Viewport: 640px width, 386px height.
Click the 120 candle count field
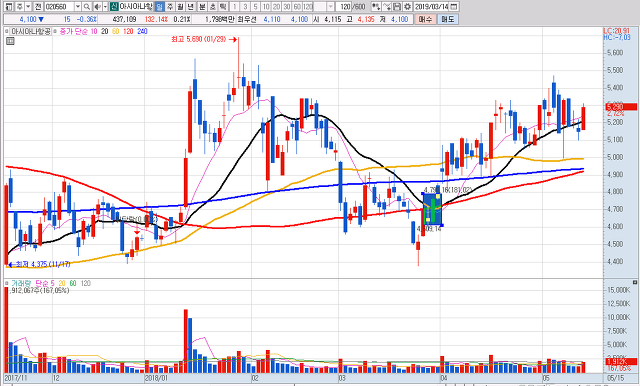344,7
